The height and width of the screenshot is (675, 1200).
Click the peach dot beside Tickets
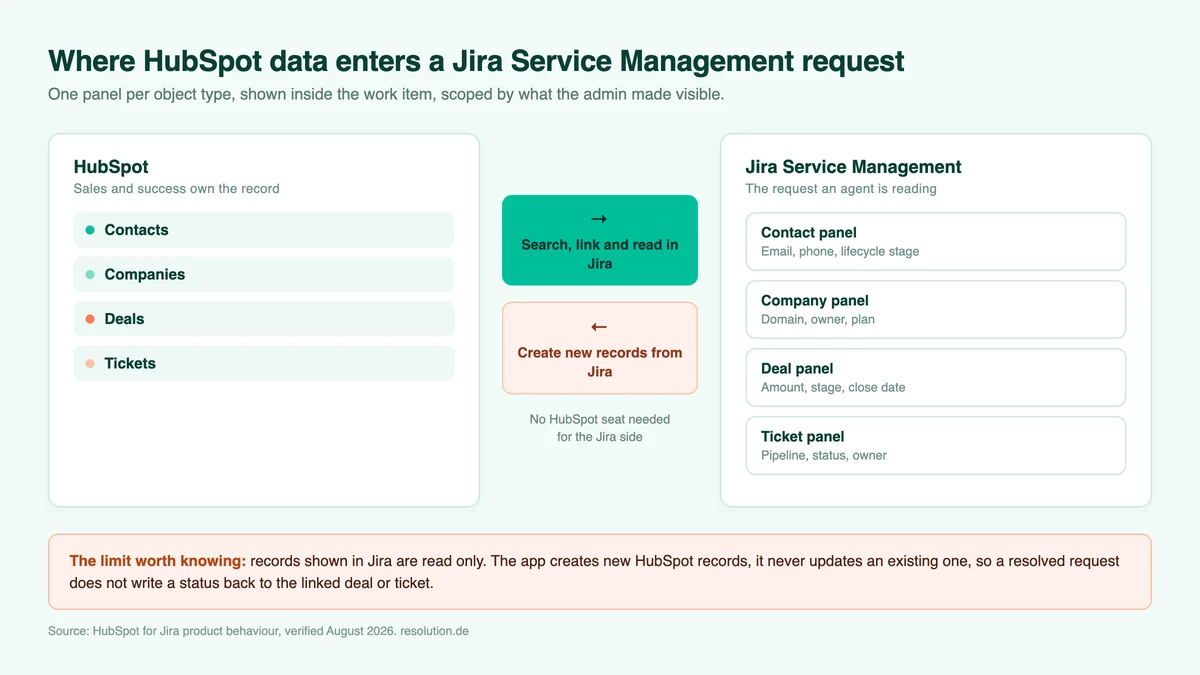pos(90,363)
